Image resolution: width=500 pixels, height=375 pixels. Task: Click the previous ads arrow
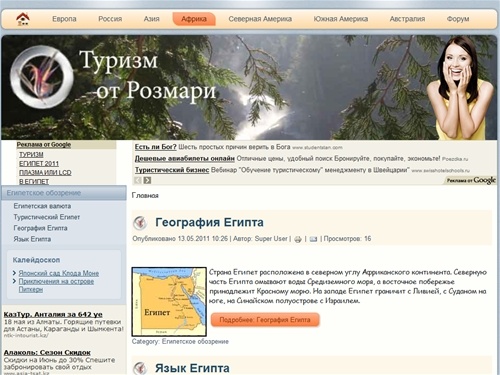click(138, 180)
